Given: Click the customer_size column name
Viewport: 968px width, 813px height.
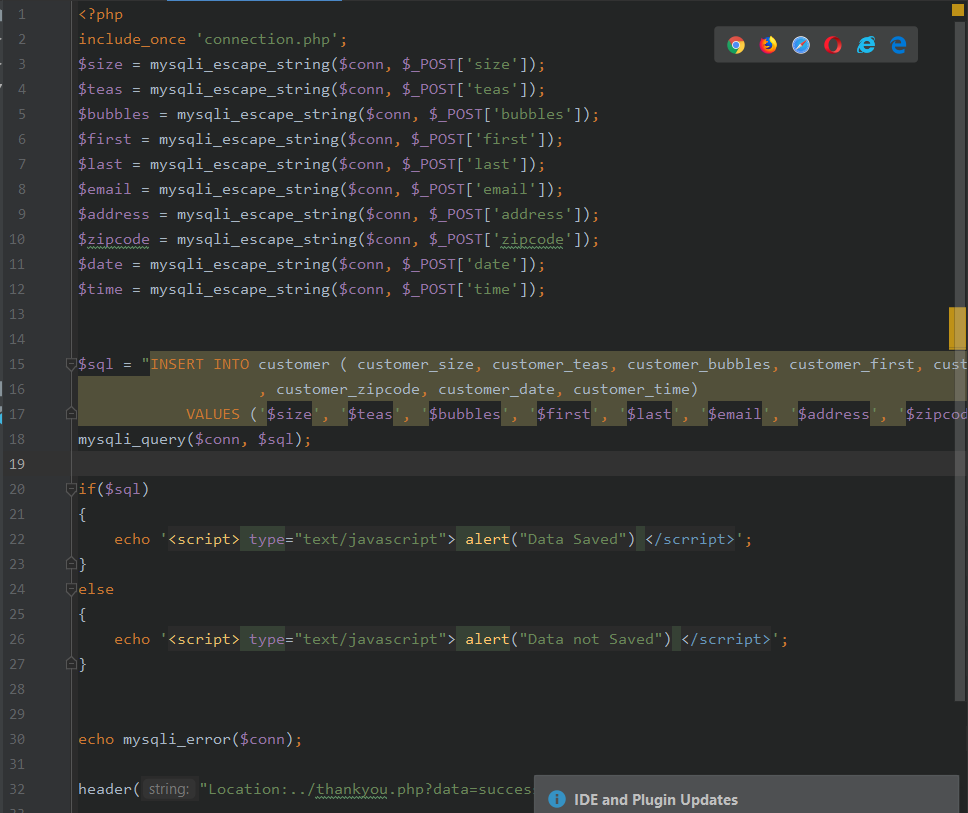Looking at the screenshot, I should coord(415,364).
